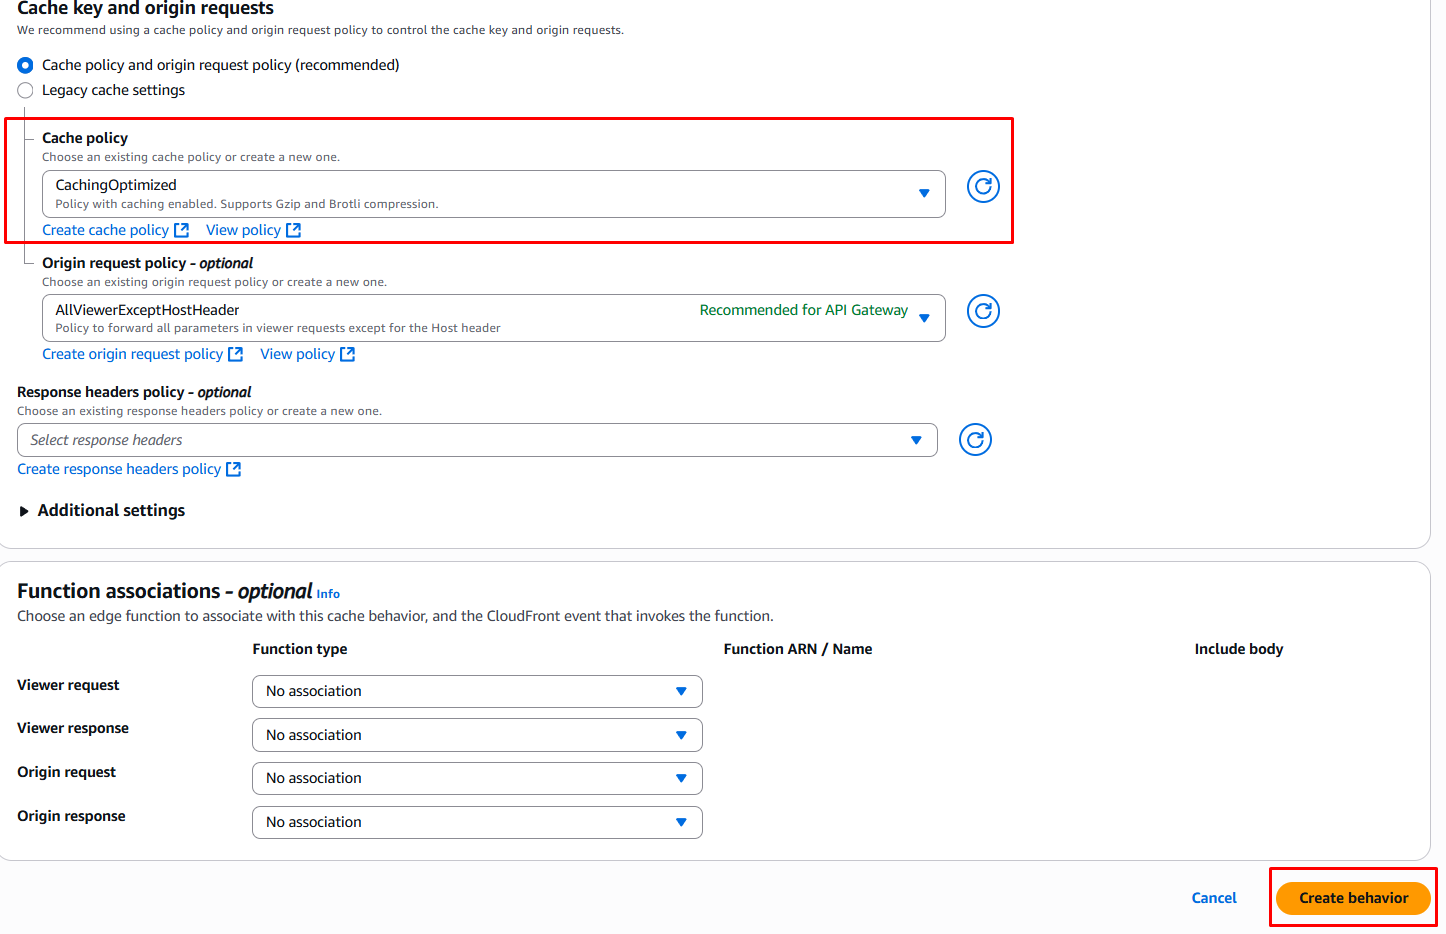Open Origin response function type dropdown
Viewport: 1446px width, 934px height.
coord(477,822)
